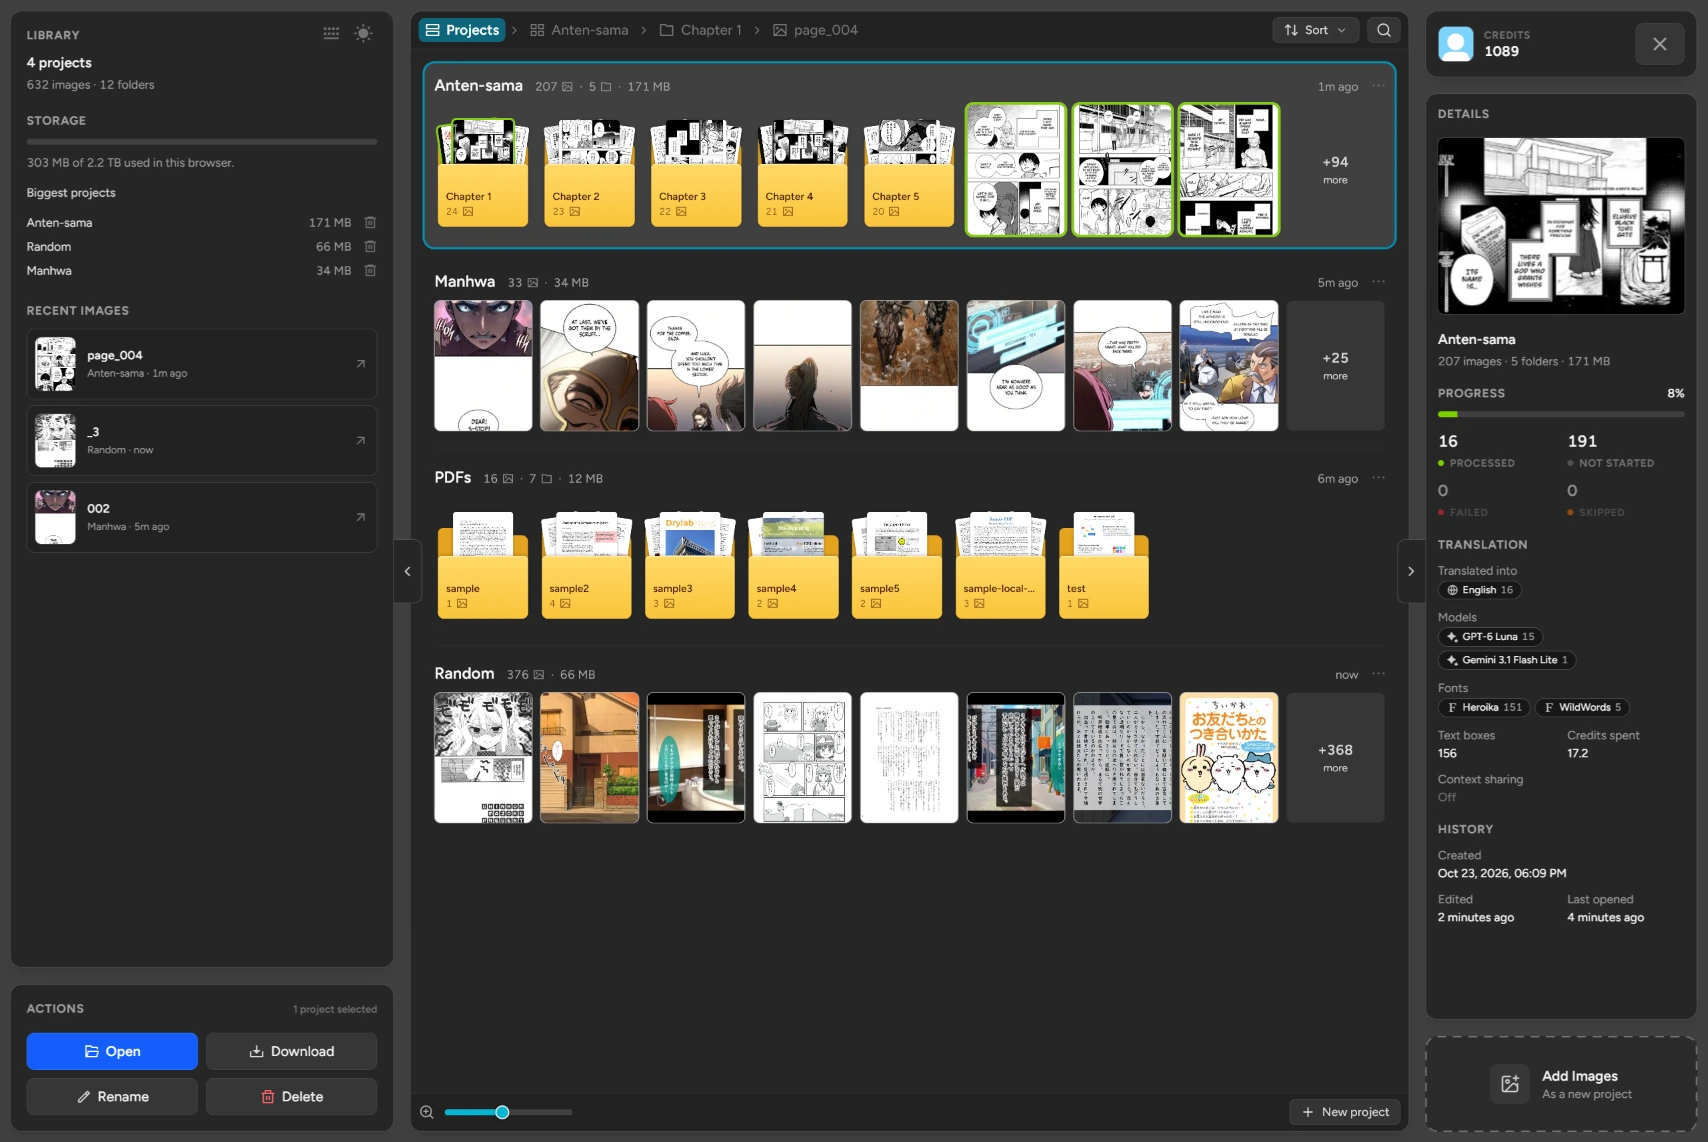
Task: Click the blue Open button
Action: pos(112,1051)
